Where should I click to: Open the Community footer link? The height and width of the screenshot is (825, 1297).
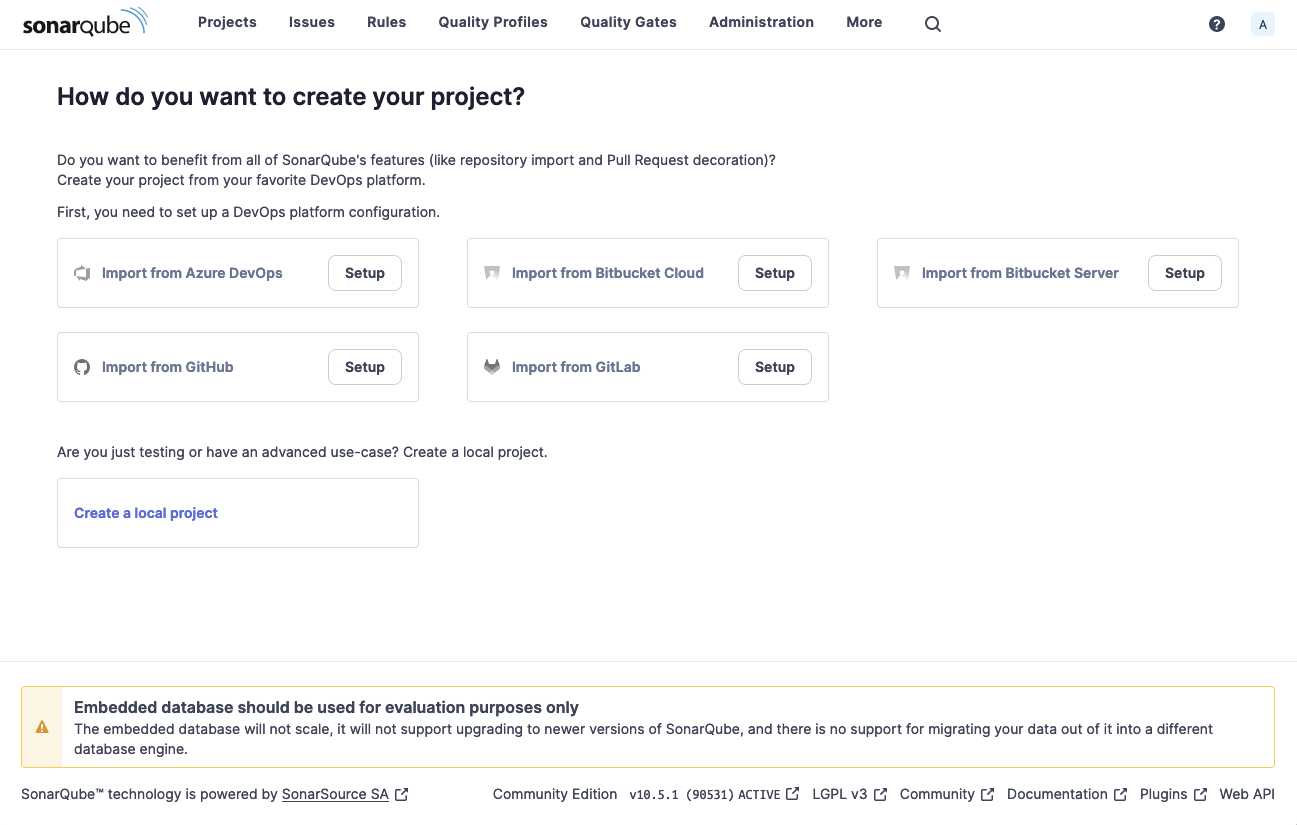[x=937, y=794]
